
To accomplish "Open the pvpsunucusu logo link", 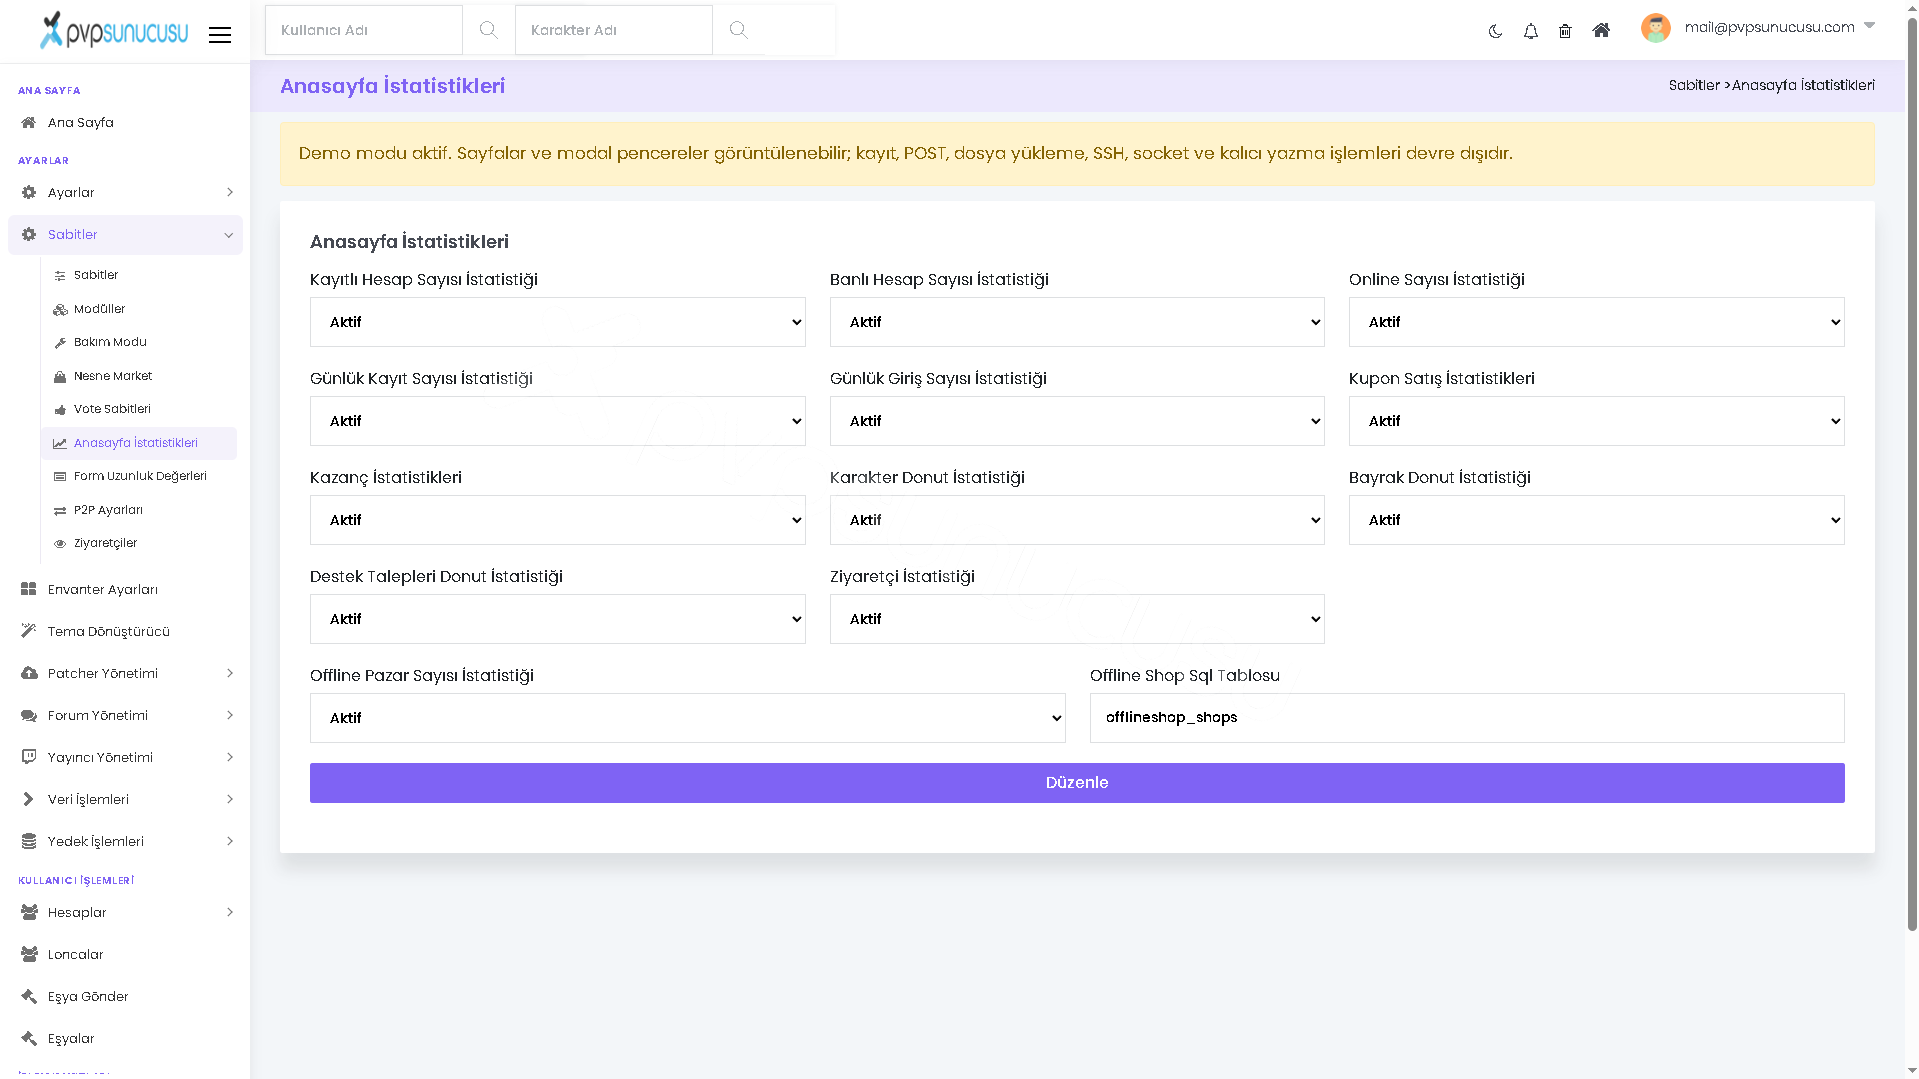I will [x=114, y=30].
